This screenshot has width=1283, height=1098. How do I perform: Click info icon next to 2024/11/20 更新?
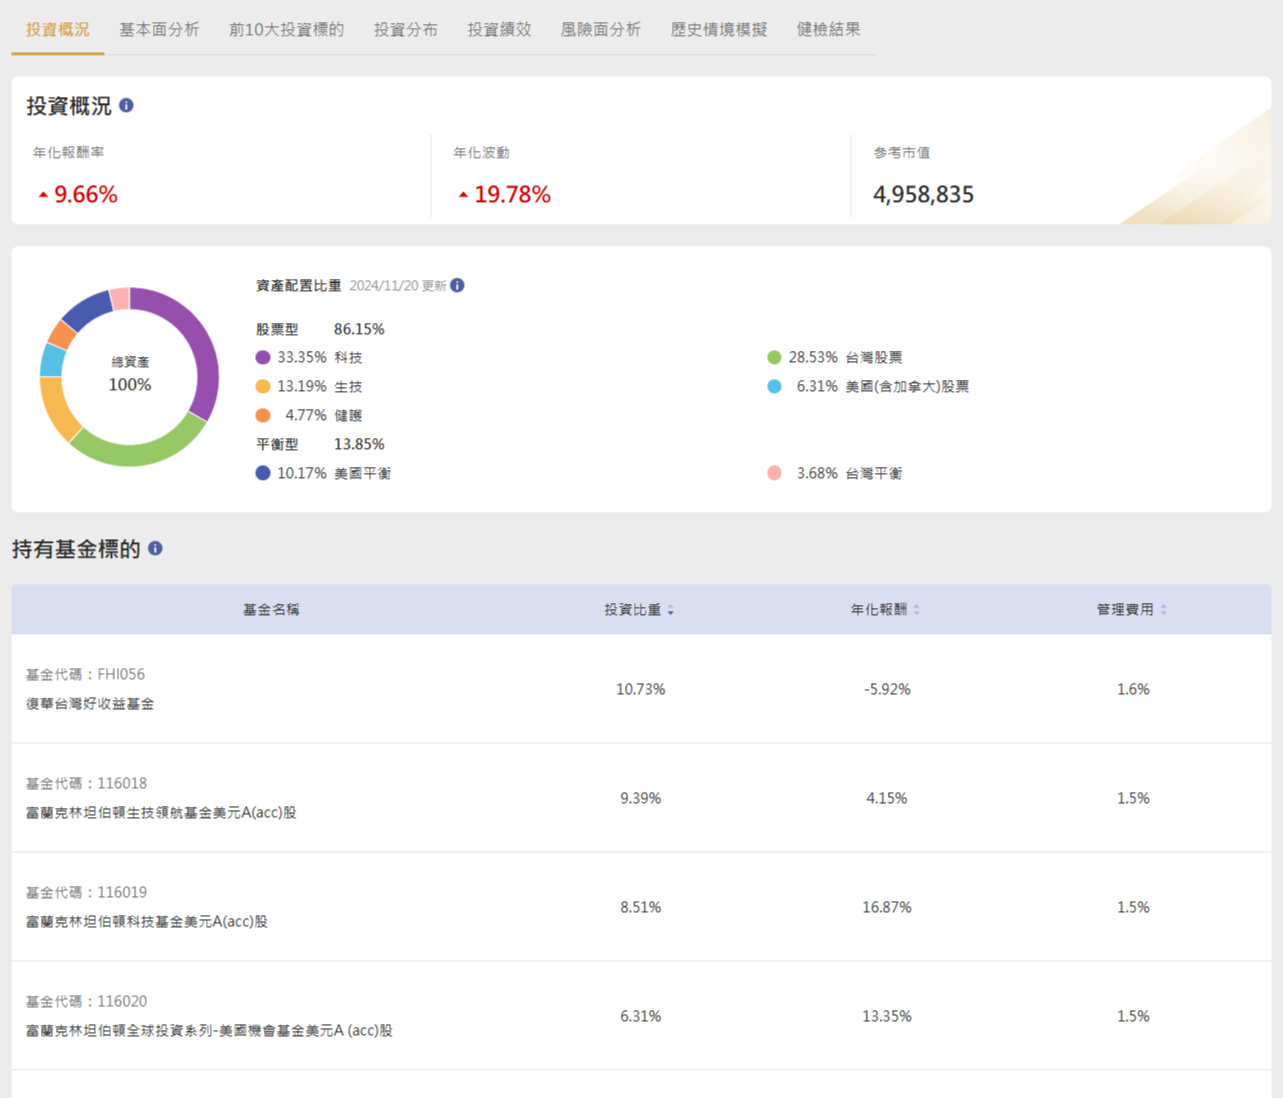(x=457, y=285)
